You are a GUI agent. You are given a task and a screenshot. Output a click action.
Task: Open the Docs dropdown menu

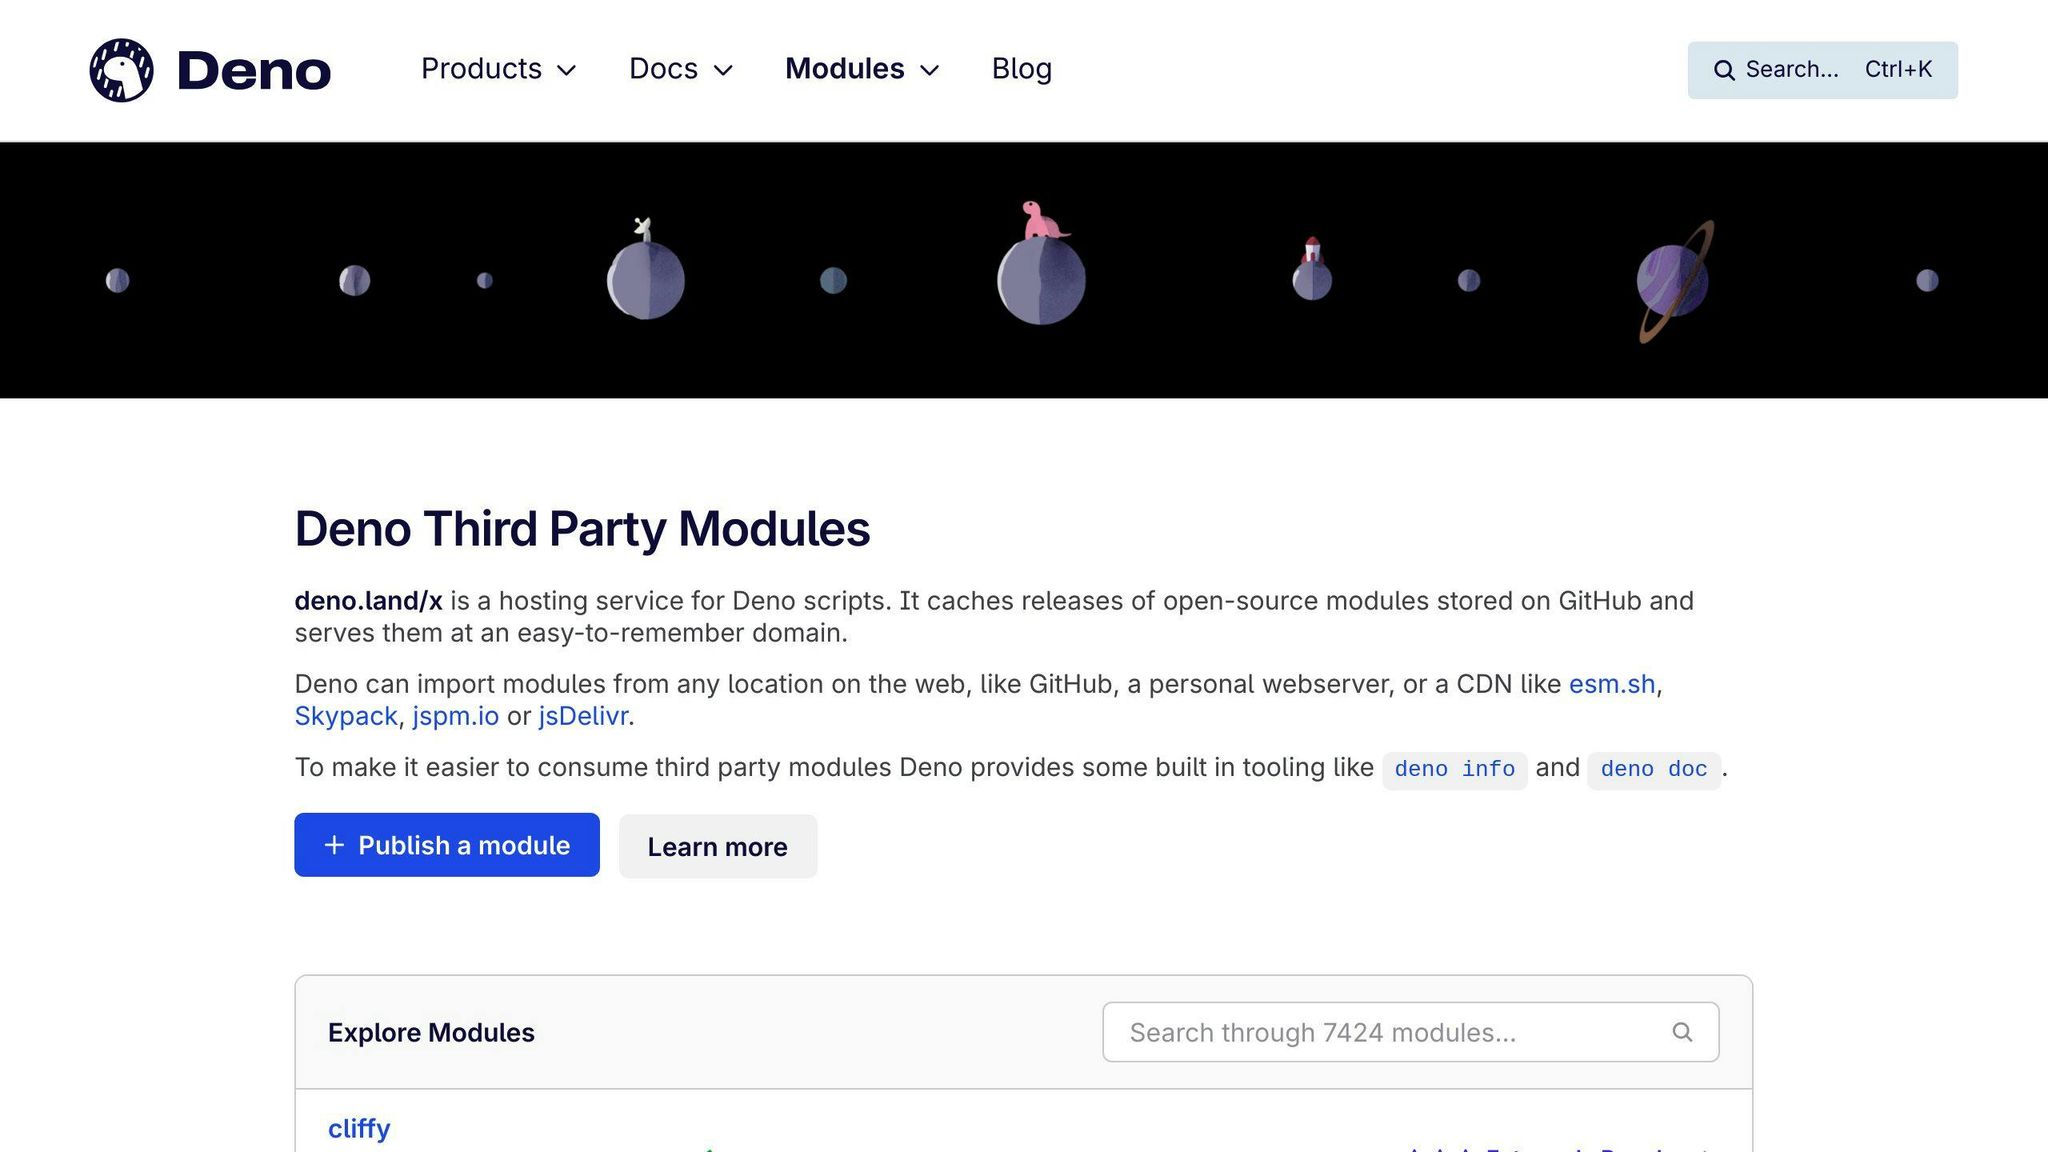(680, 69)
